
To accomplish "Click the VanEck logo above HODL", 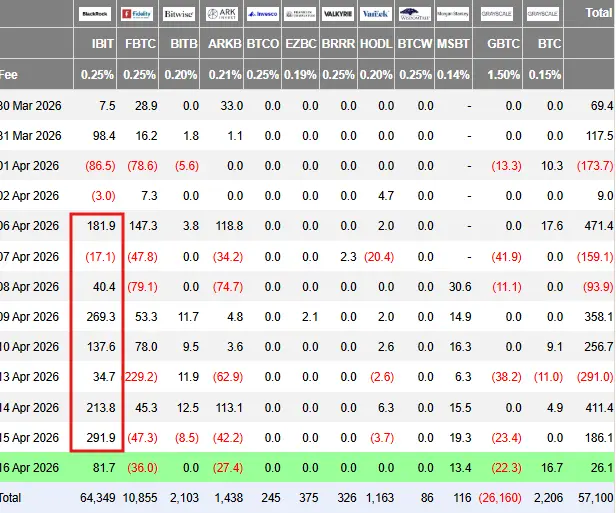I will click(x=376, y=14).
